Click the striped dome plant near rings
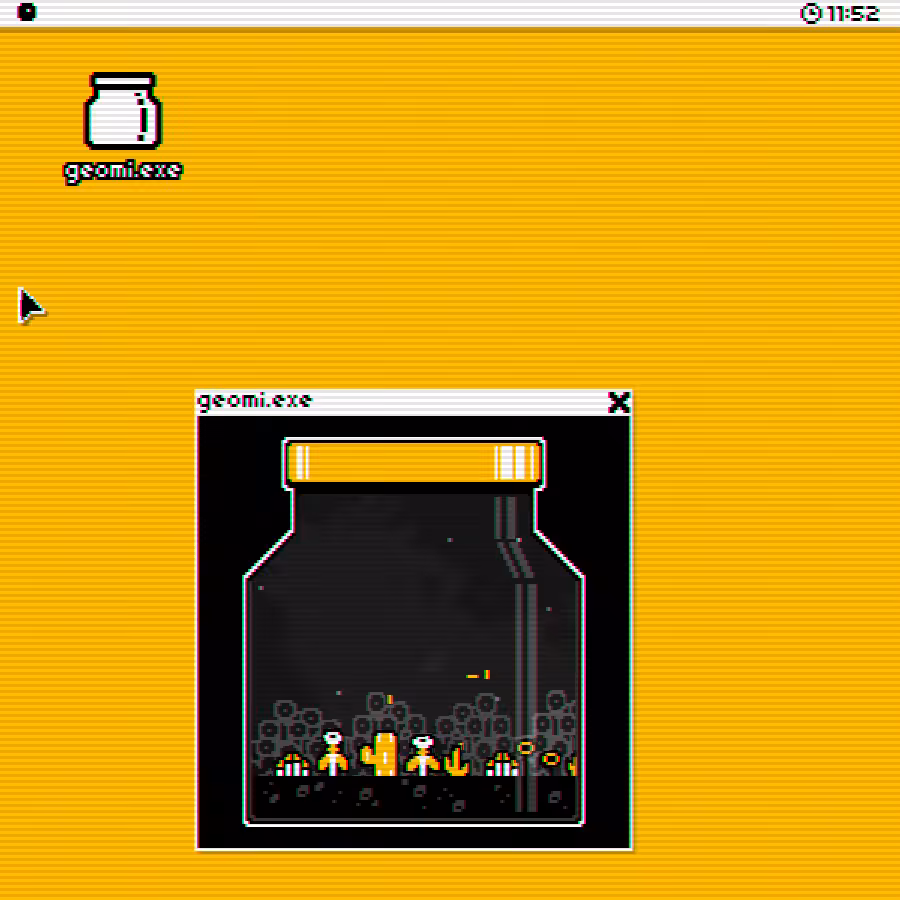Image resolution: width=900 pixels, height=900 pixels. [x=502, y=764]
